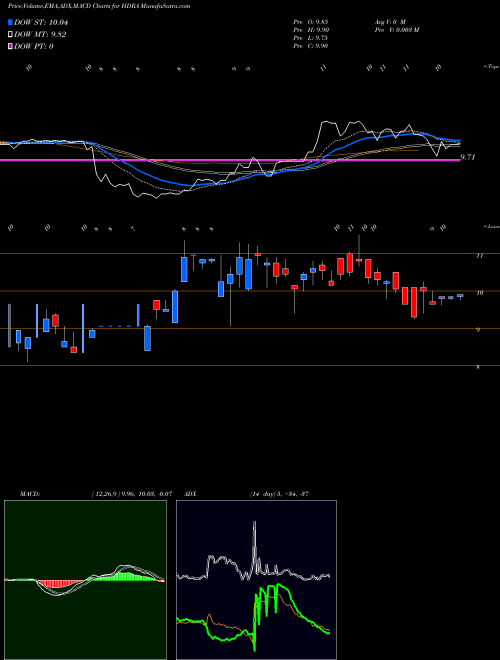
Task: Click the MACD panel heading
Action: click(x=29, y=494)
